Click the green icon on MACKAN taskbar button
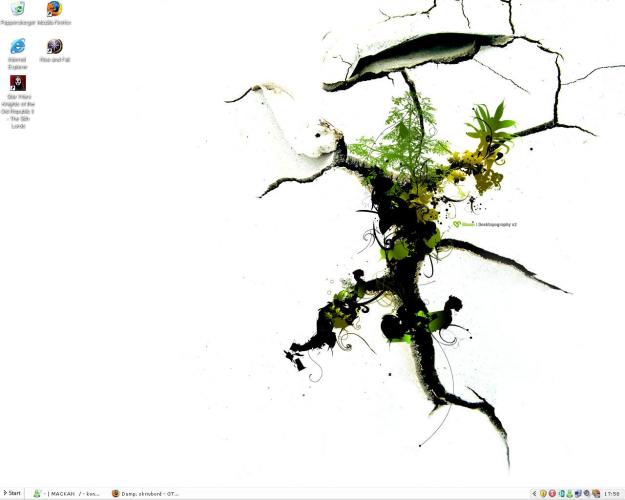This screenshot has height=500, width=625. (37, 493)
